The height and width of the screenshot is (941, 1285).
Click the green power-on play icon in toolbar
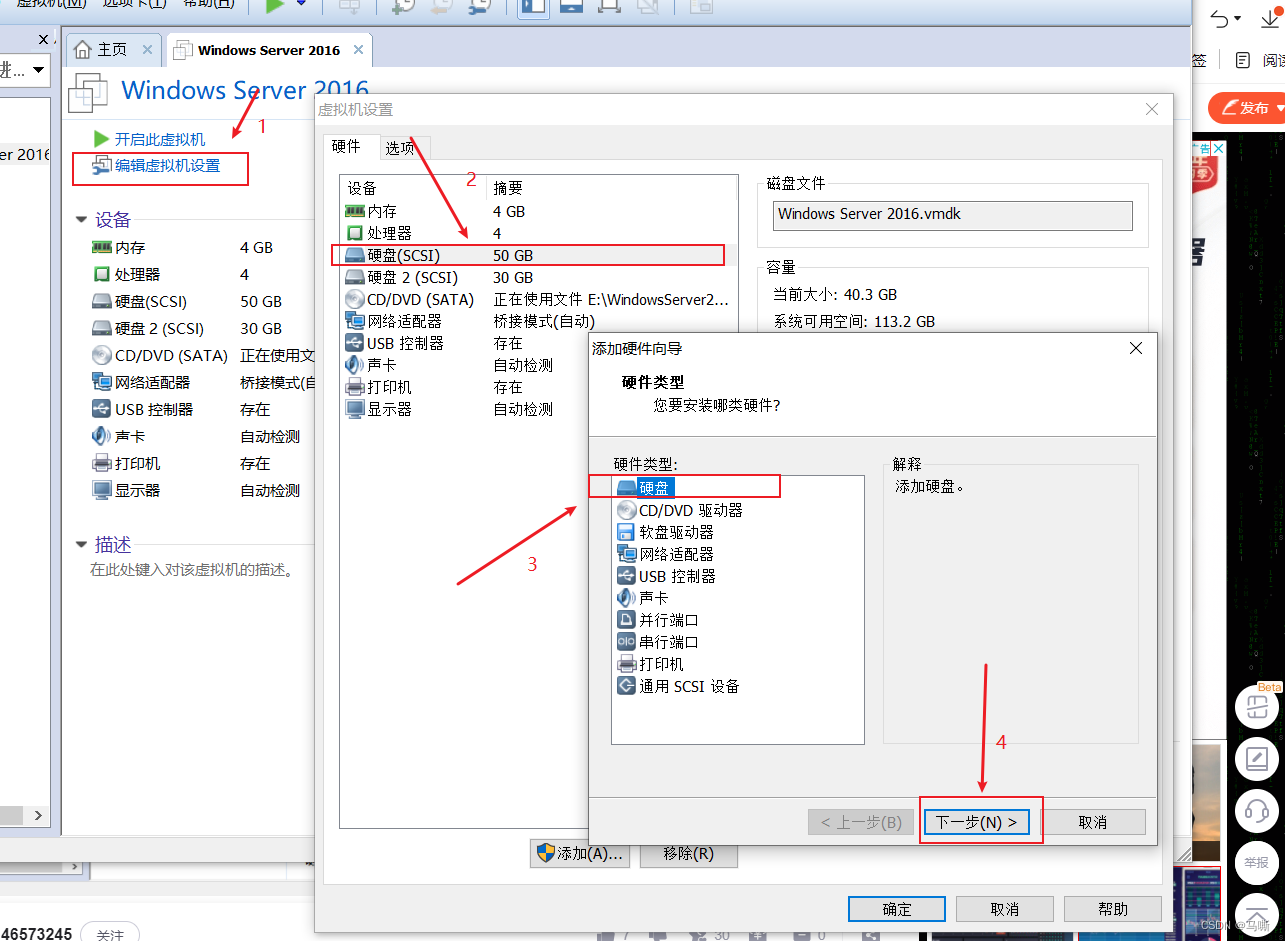tap(274, 7)
